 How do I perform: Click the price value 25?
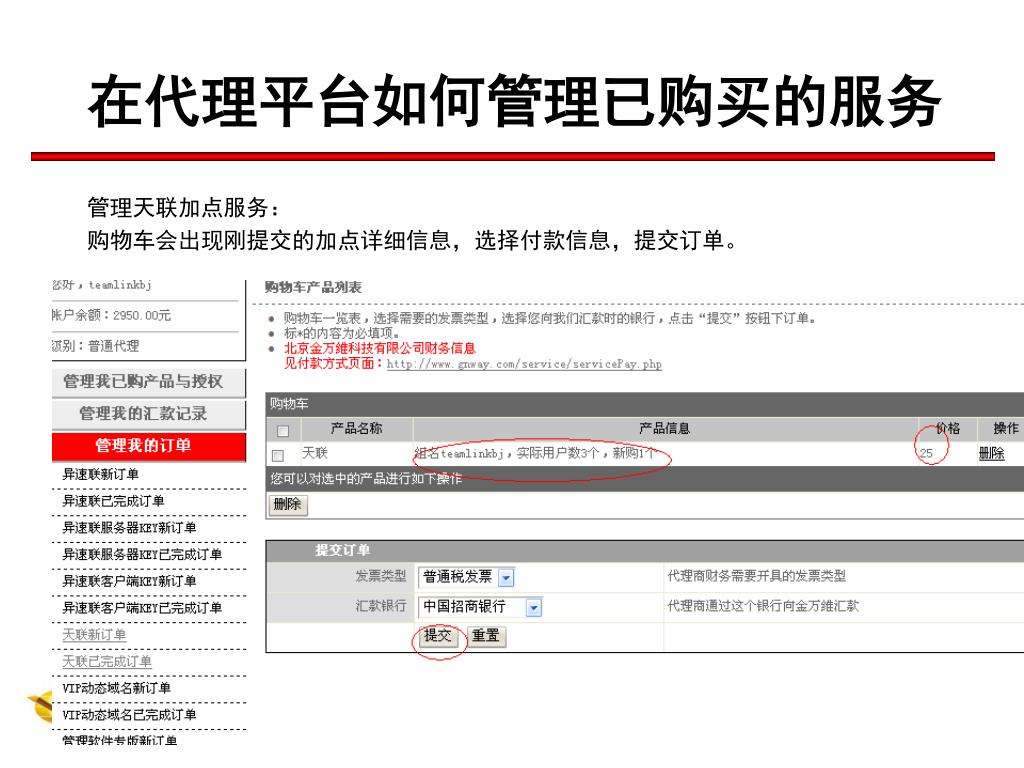click(x=926, y=453)
